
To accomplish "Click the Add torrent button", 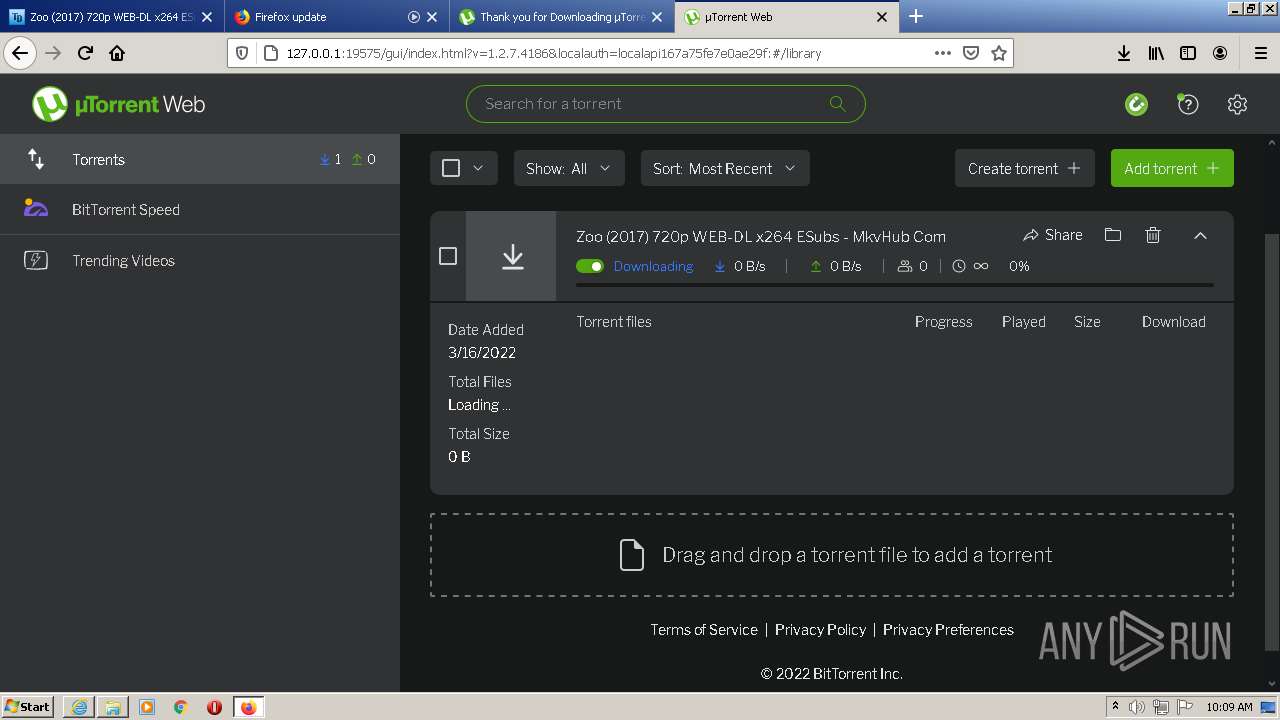I will point(1172,168).
